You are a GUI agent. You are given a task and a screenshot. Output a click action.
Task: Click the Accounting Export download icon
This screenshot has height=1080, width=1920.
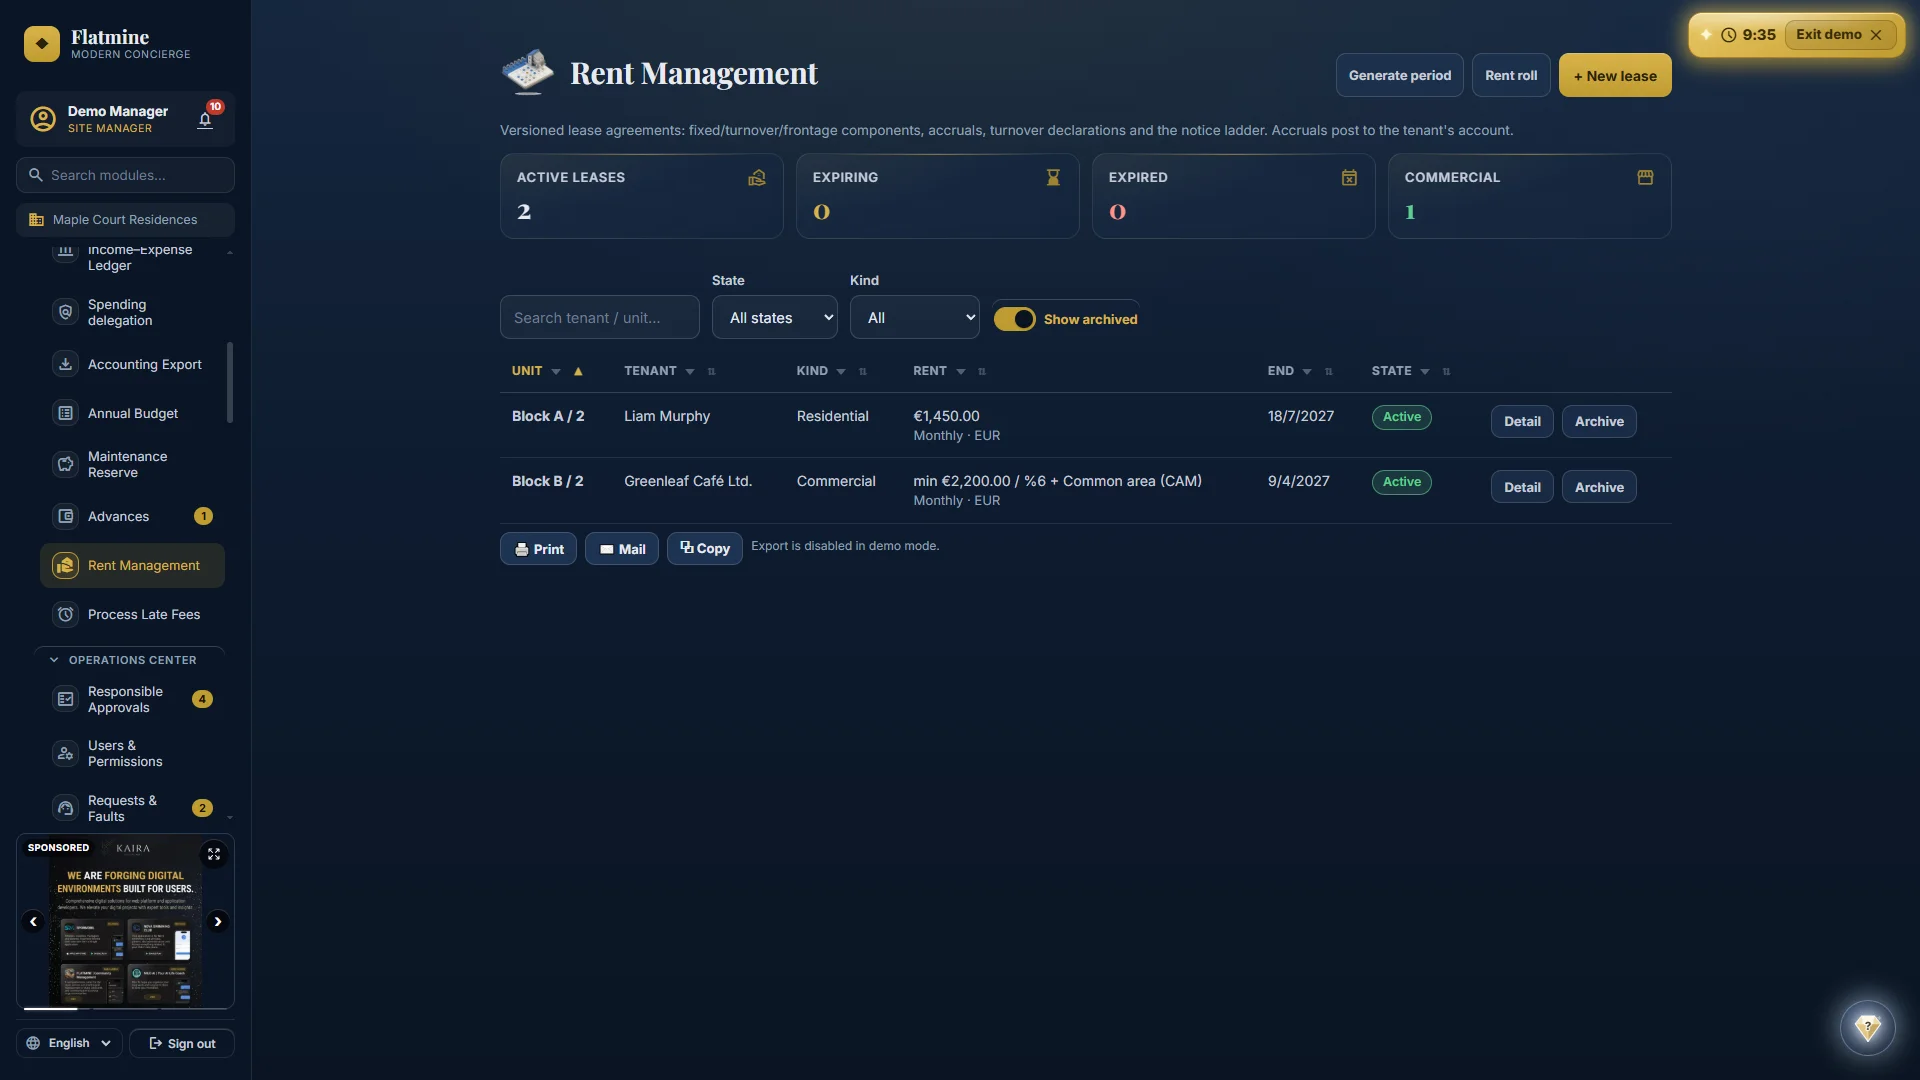click(x=65, y=364)
